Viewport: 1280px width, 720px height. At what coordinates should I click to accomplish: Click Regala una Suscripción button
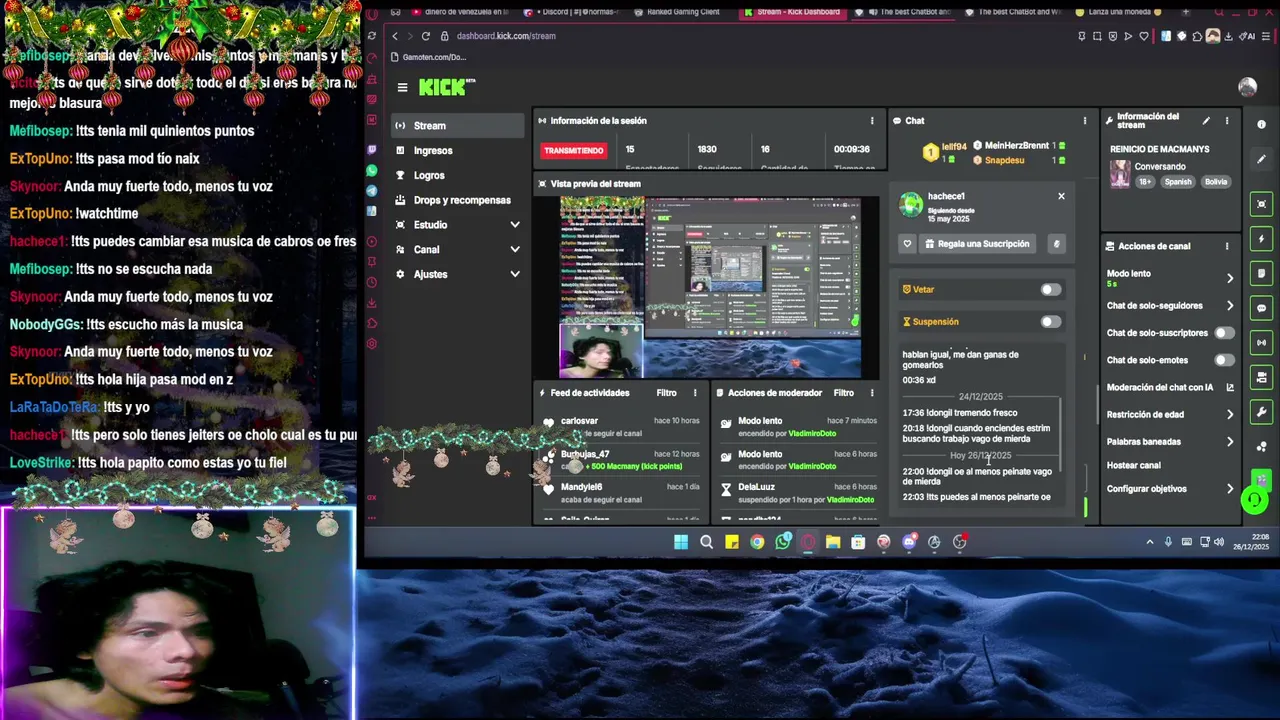(977, 244)
